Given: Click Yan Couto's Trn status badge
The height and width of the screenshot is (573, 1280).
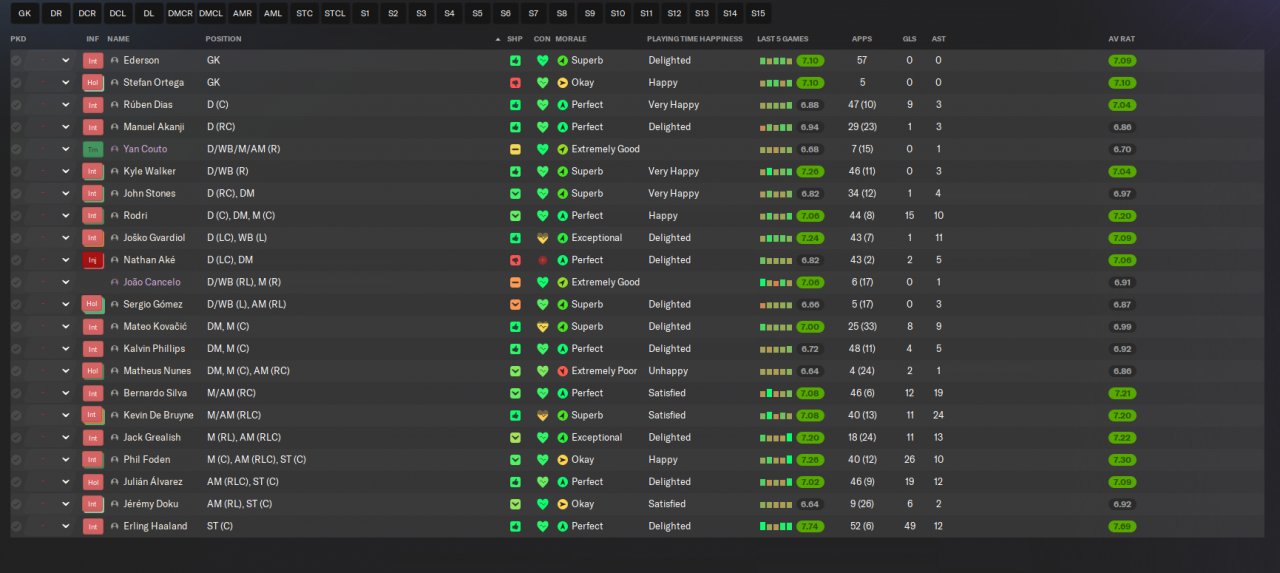Looking at the screenshot, I should coord(93,149).
